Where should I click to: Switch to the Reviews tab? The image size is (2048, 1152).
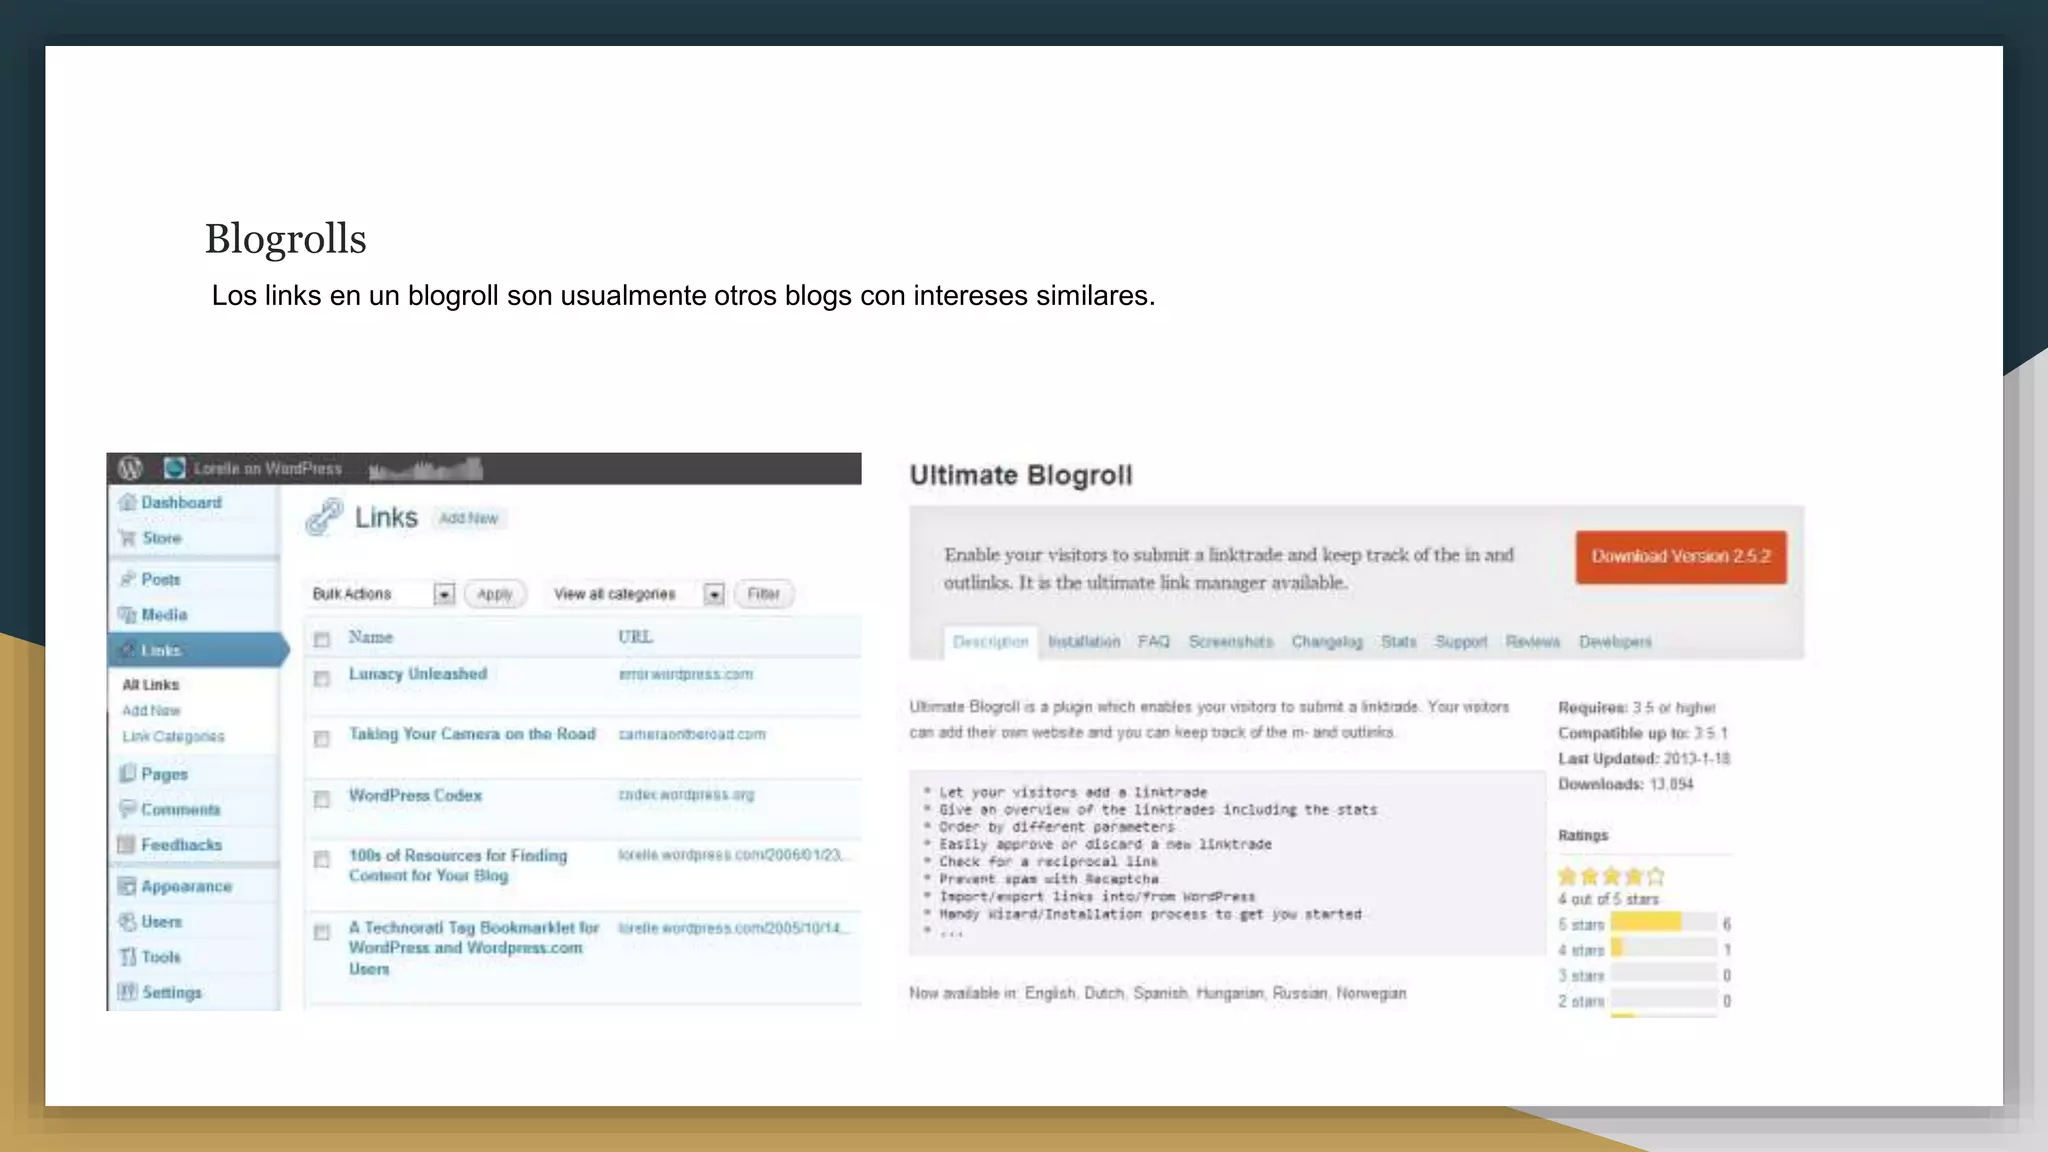pos(1533,641)
